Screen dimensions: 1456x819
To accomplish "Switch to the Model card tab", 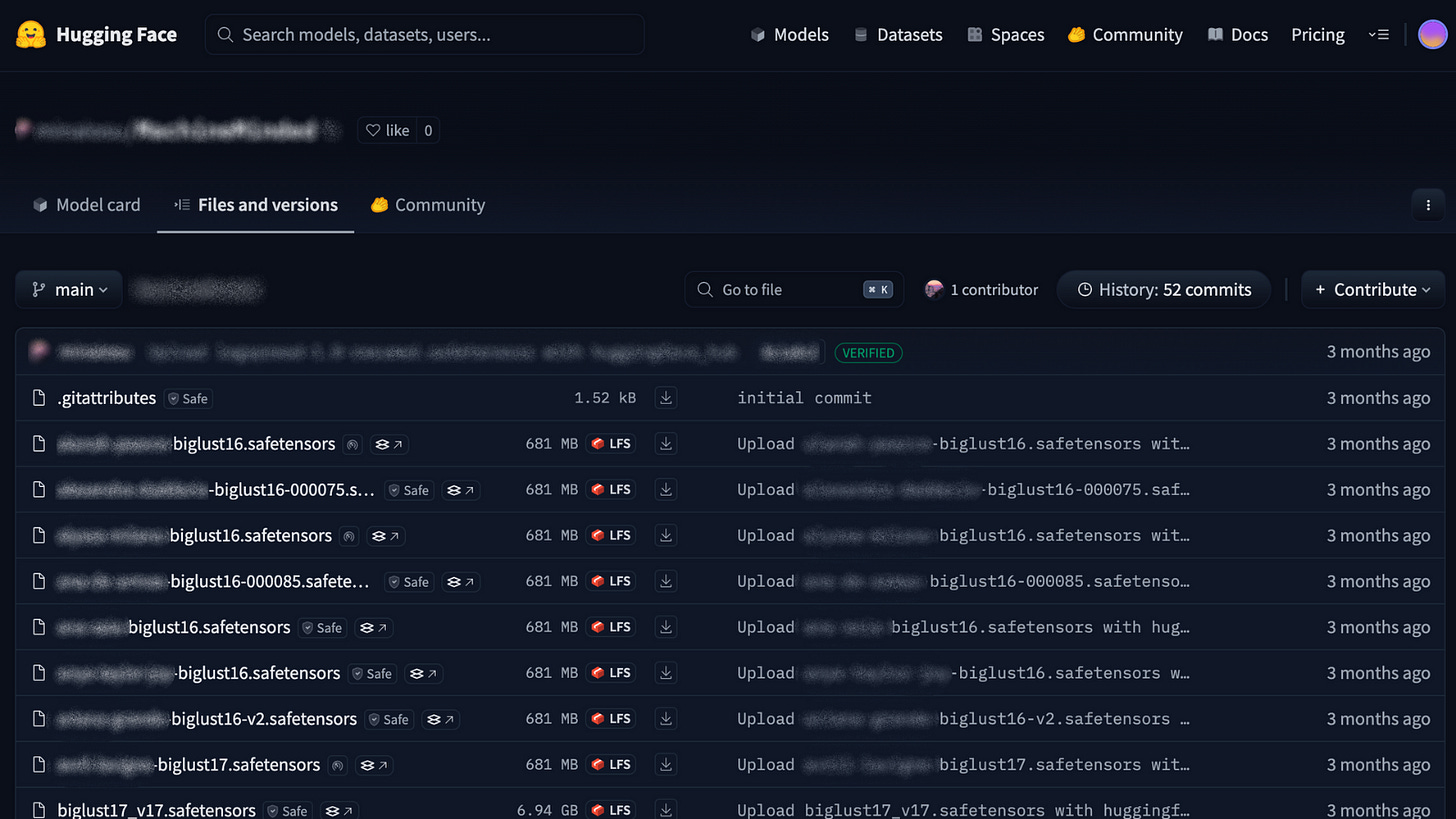I will [87, 205].
